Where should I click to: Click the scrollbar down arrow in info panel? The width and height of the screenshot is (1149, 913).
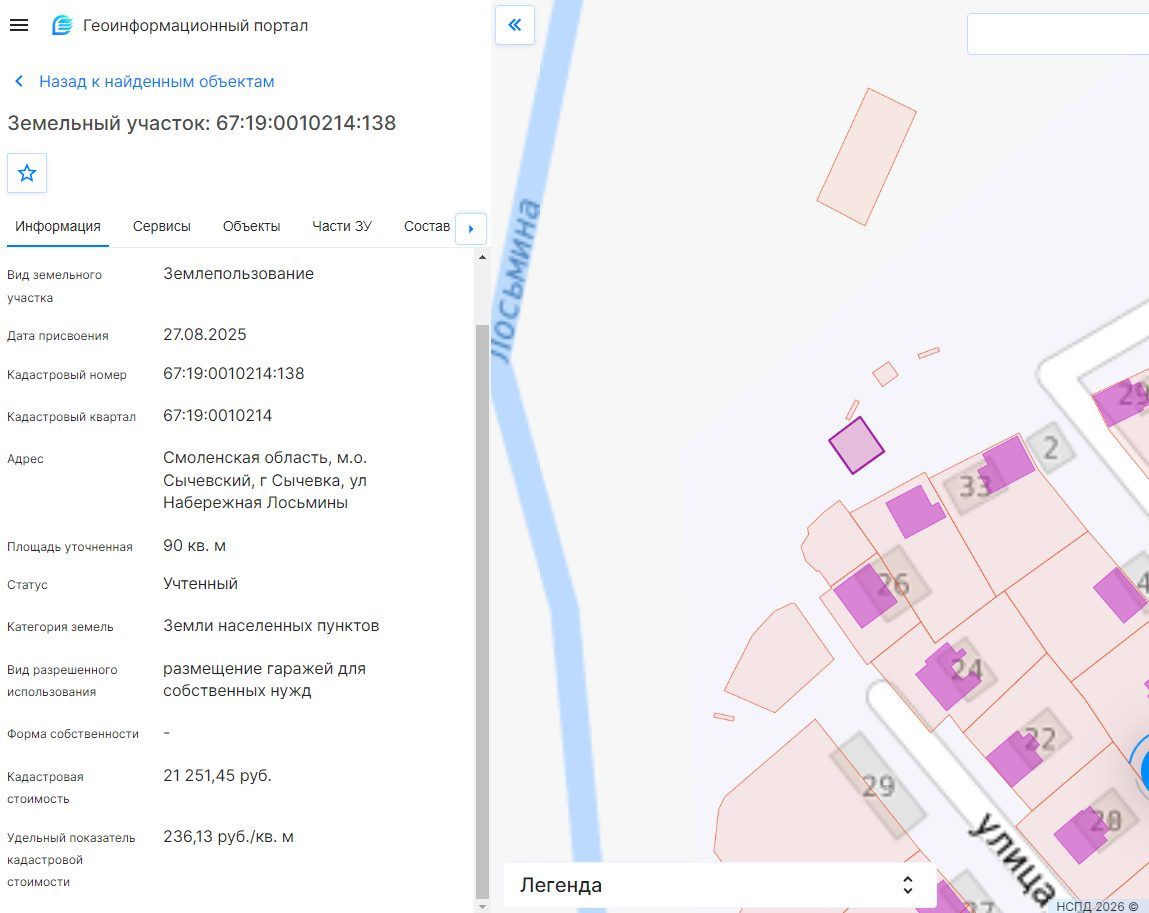pos(481,906)
